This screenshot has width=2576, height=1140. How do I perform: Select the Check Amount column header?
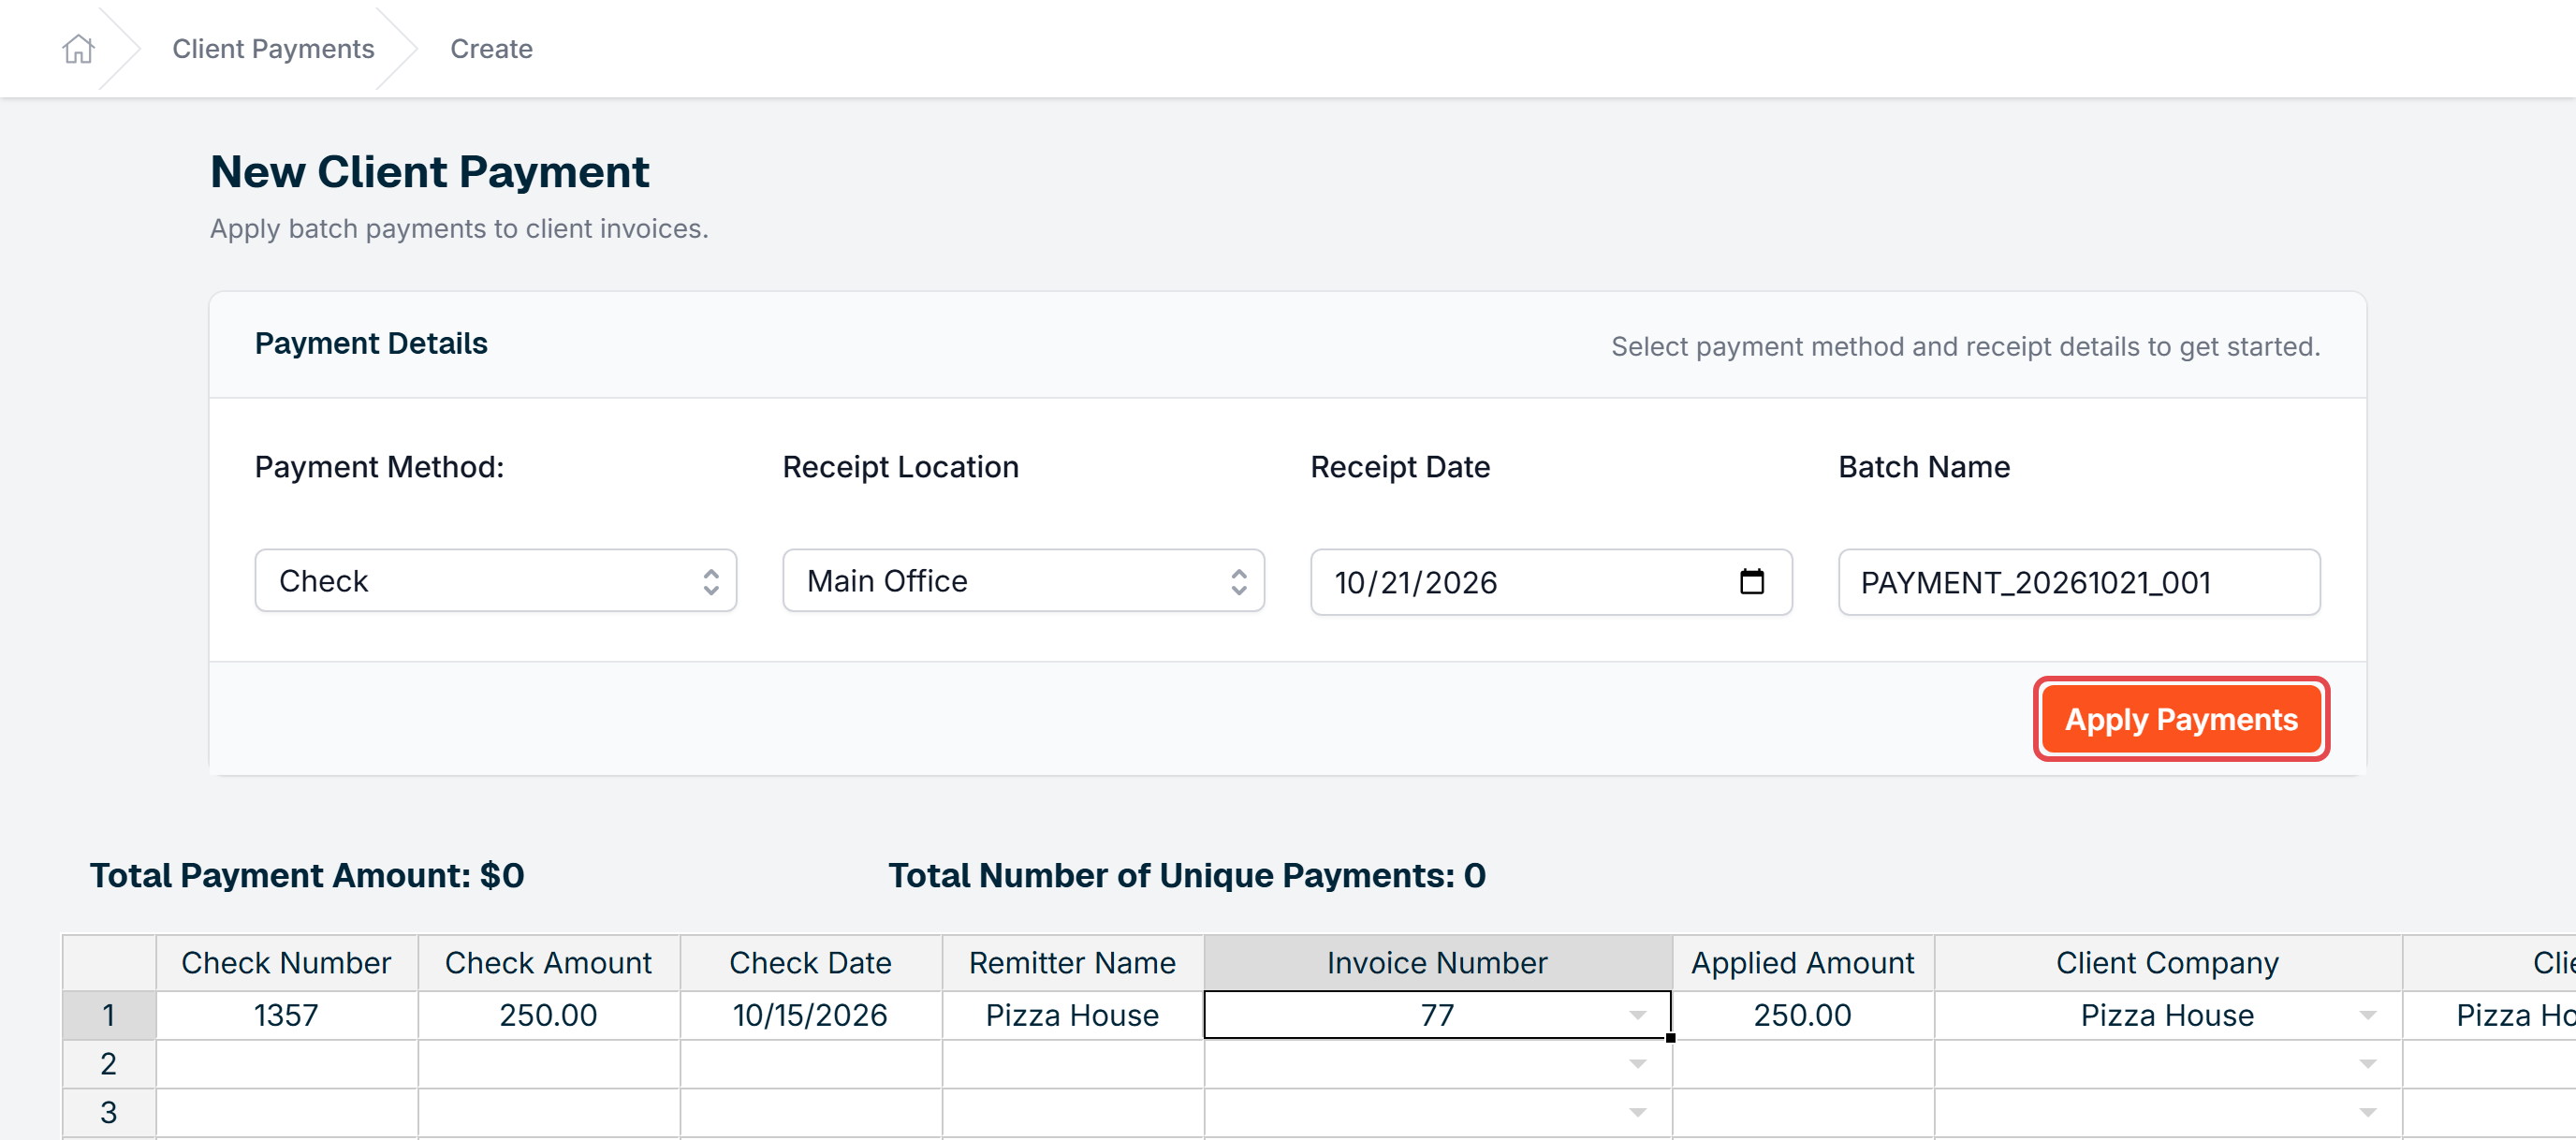tap(548, 963)
